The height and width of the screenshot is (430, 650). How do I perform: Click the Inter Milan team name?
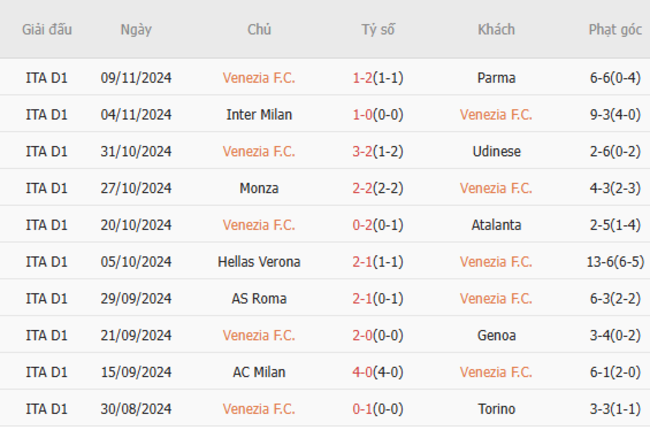click(x=259, y=115)
